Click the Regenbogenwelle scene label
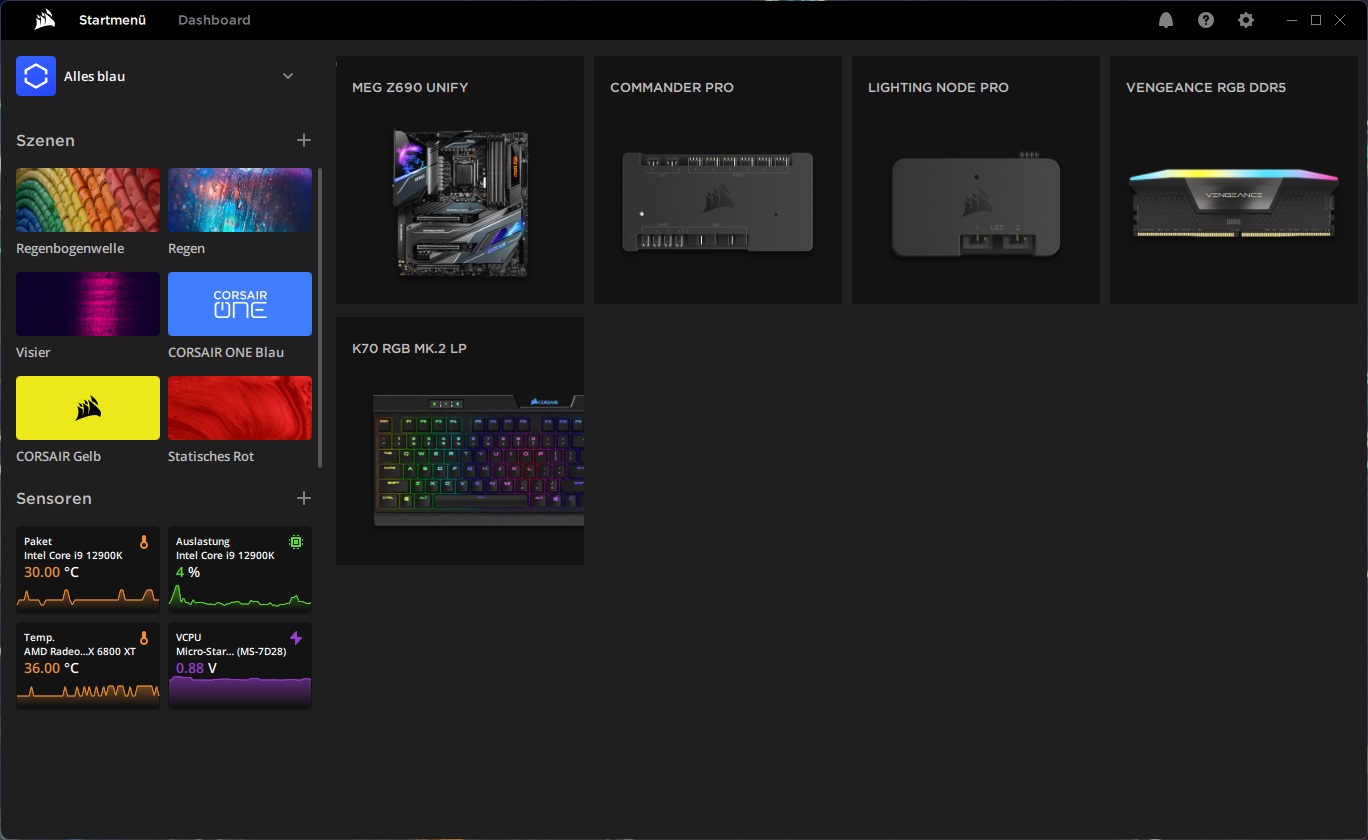1368x840 pixels. click(x=70, y=248)
